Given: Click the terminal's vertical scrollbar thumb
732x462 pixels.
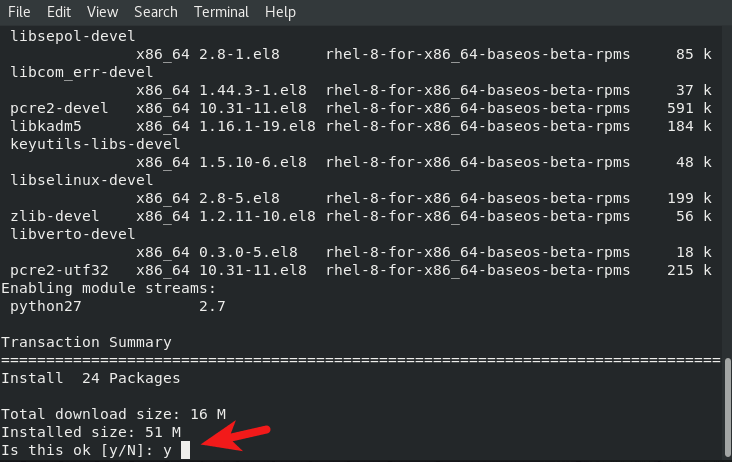Looking at the screenshot, I should coord(727,408).
